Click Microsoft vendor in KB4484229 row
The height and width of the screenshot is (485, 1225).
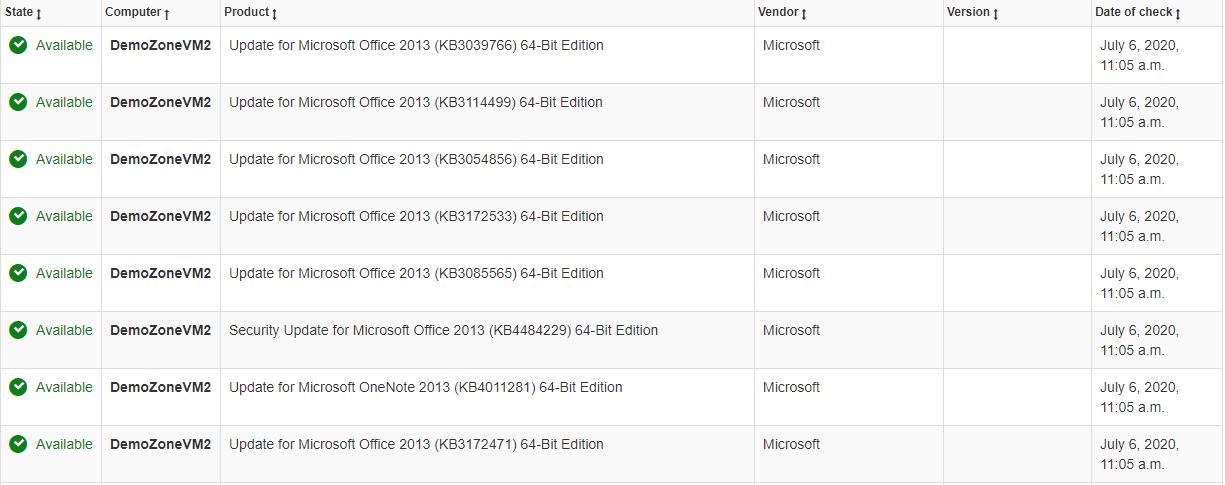tap(791, 330)
